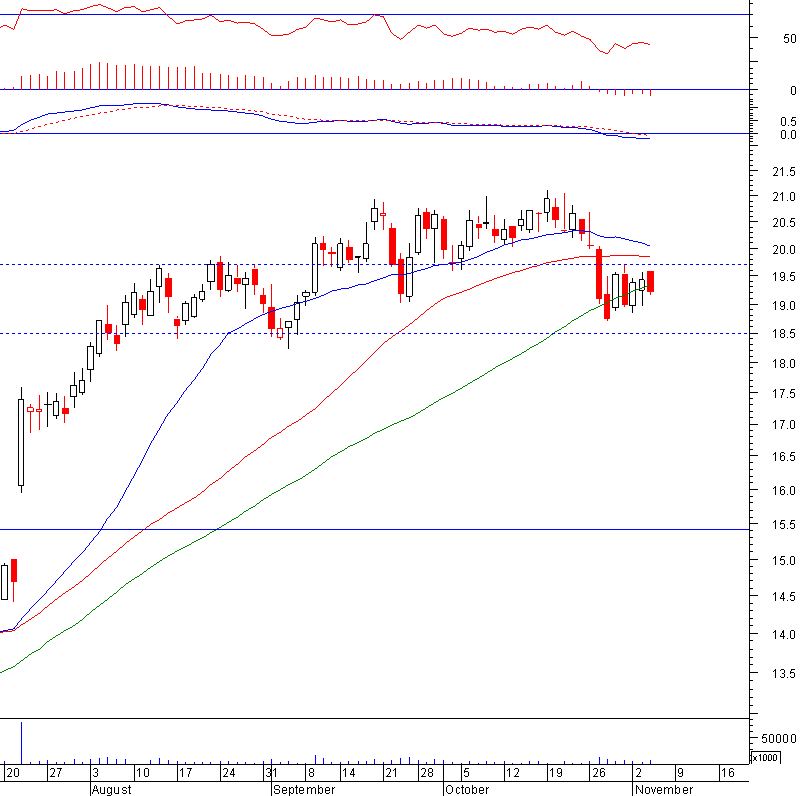800x796 pixels.
Task: Click the date label 8 on time axis
Action: pyautogui.click(x=311, y=773)
